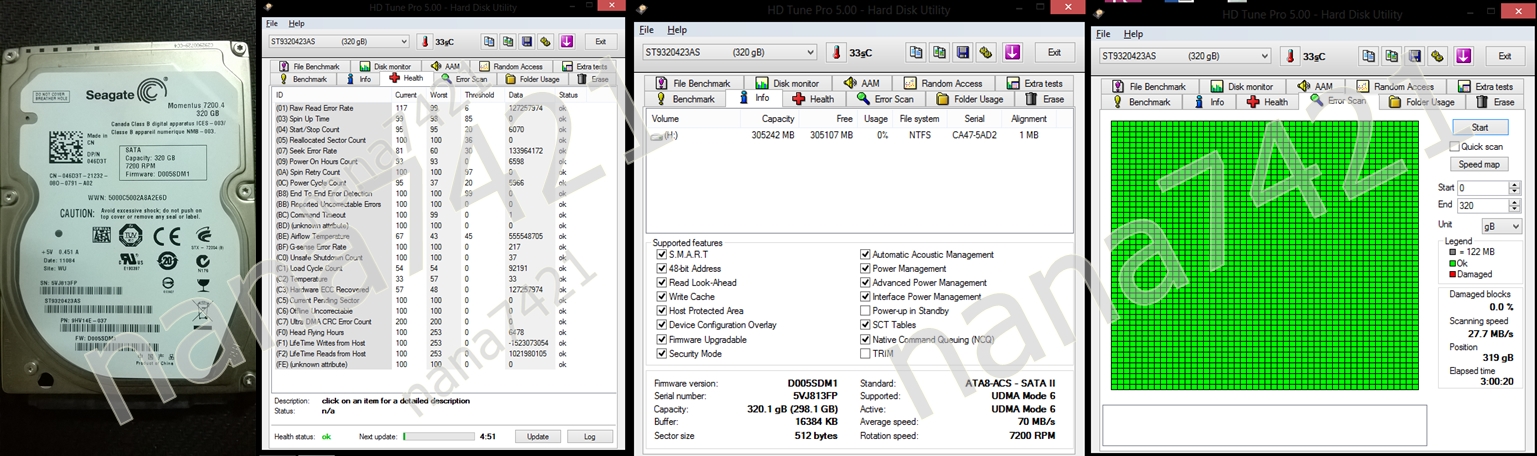This screenshot has height=456, width=1537.
Task: Click the Speed map button
Action: 1480,164
